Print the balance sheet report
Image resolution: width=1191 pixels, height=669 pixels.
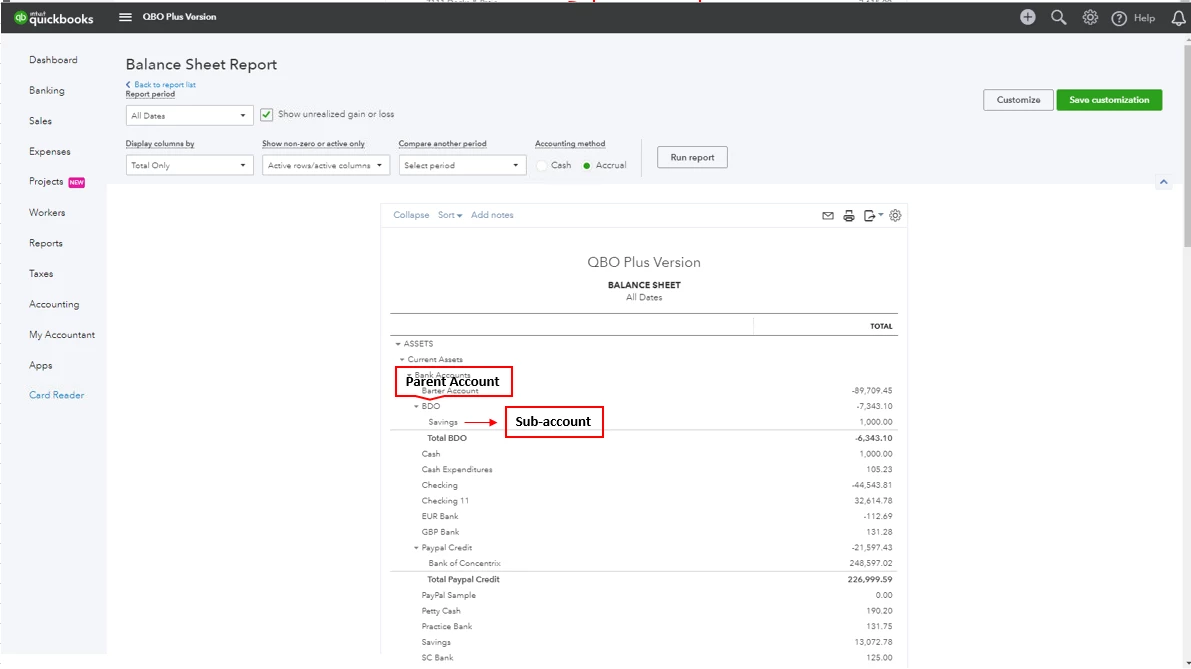tap(848, 216)
